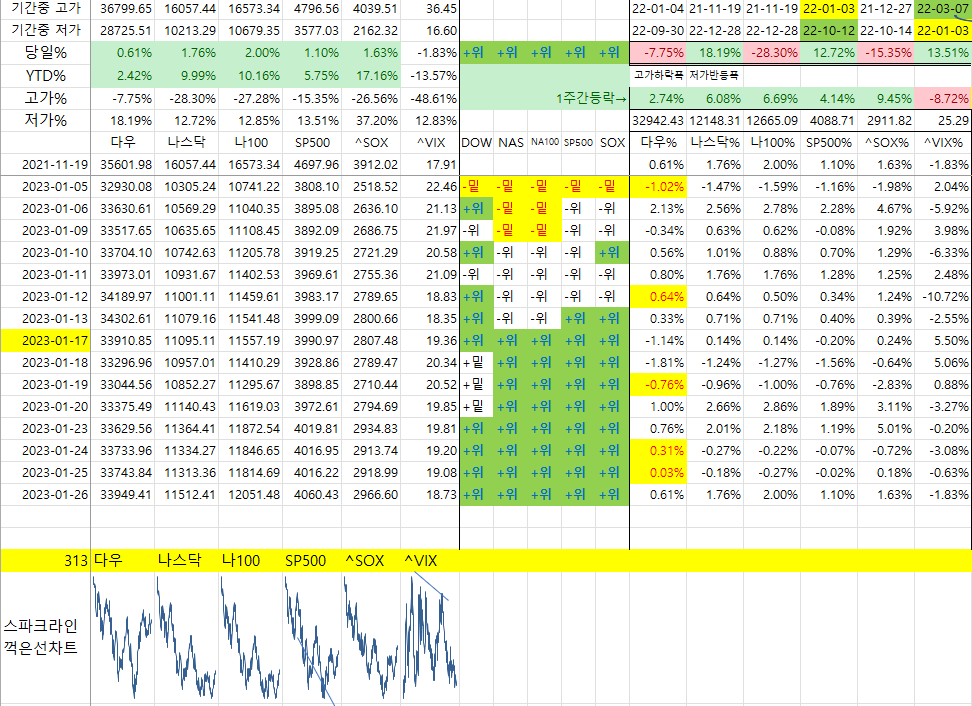
Task: Click the yellow -1.02% cell
Action: [657, 185]
